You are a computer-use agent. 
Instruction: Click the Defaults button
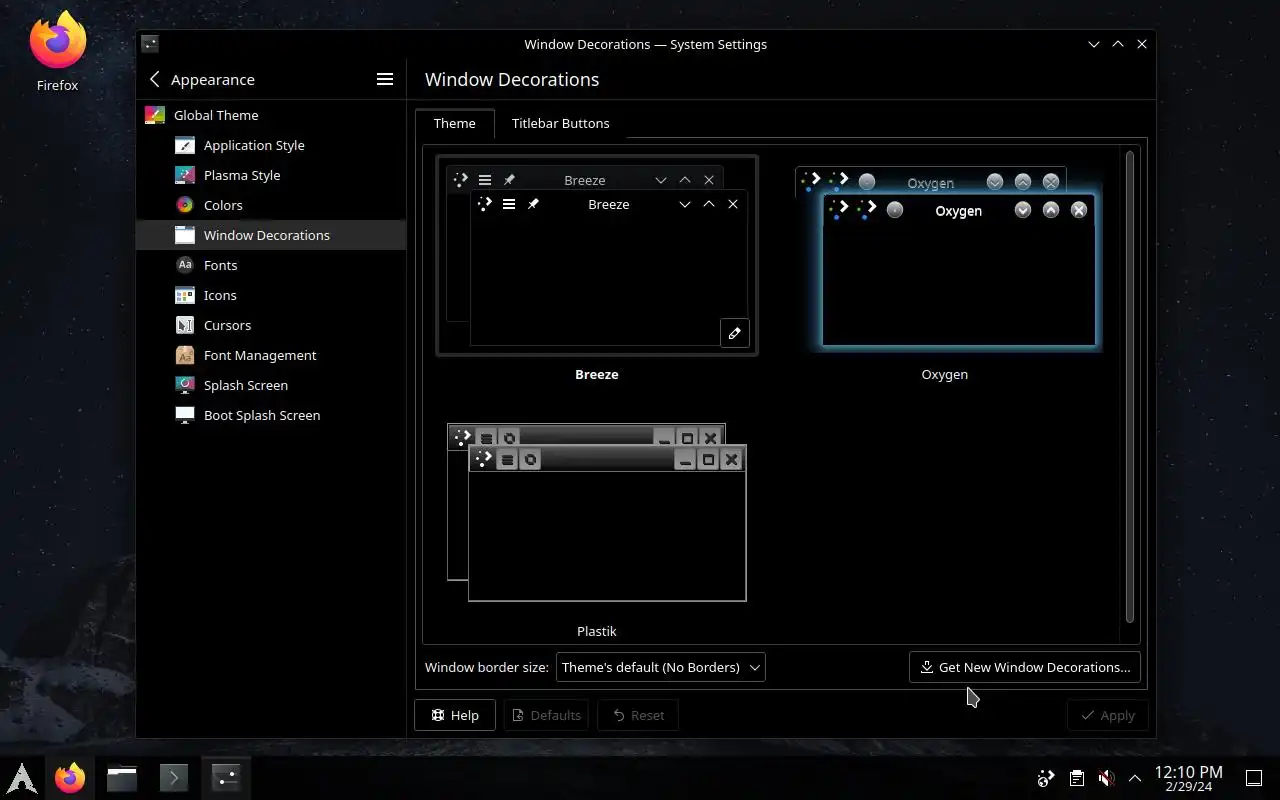pos(546,715)
